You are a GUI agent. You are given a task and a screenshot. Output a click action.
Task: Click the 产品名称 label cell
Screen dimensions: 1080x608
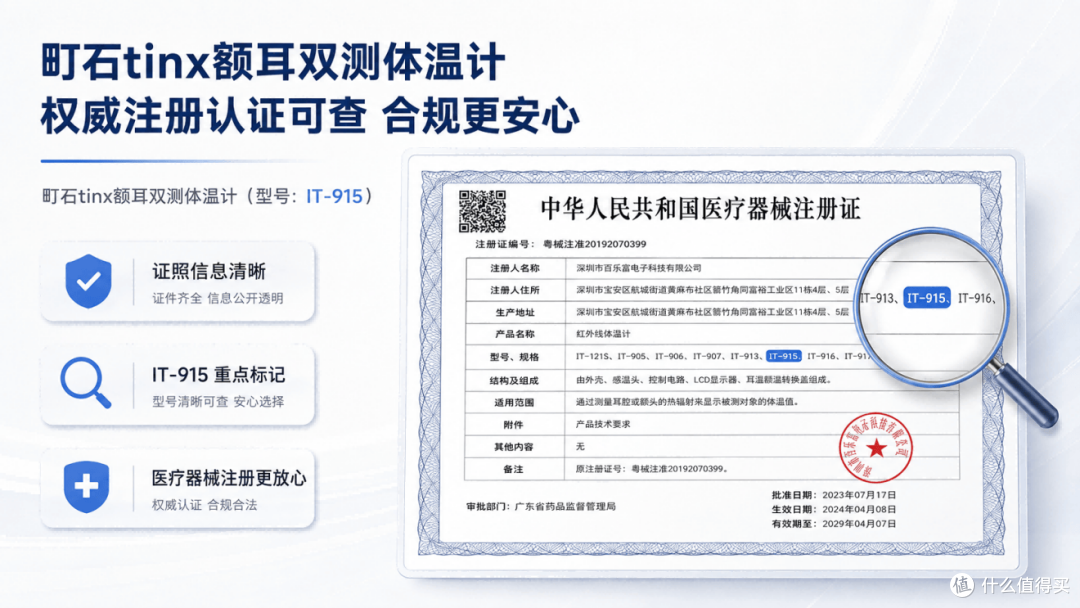(515, 334)
